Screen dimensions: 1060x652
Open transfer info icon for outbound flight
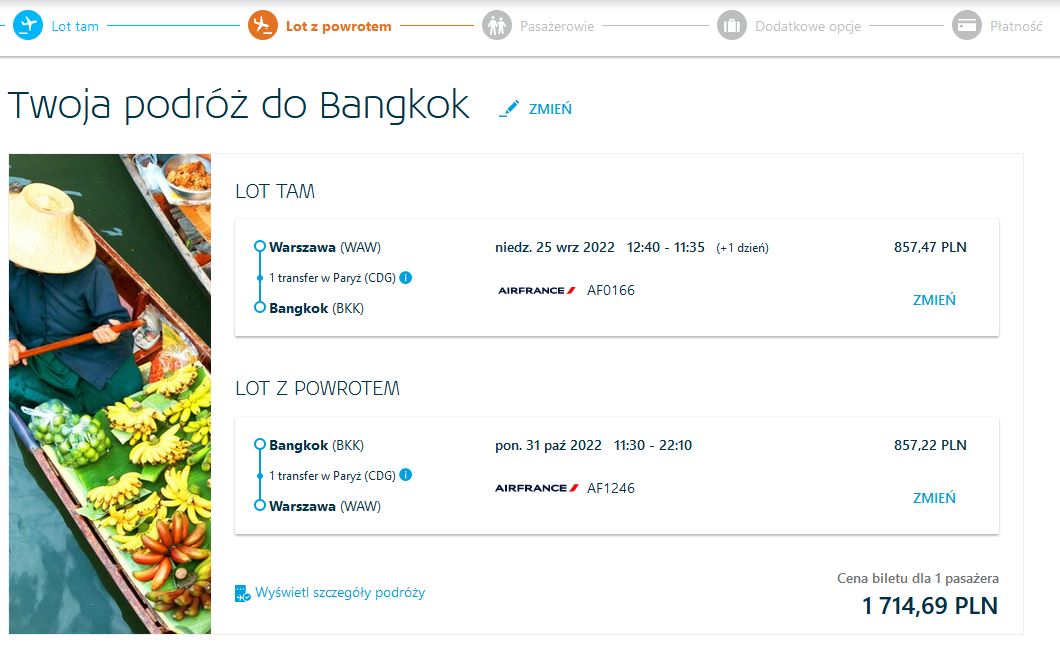coord(406,277)
